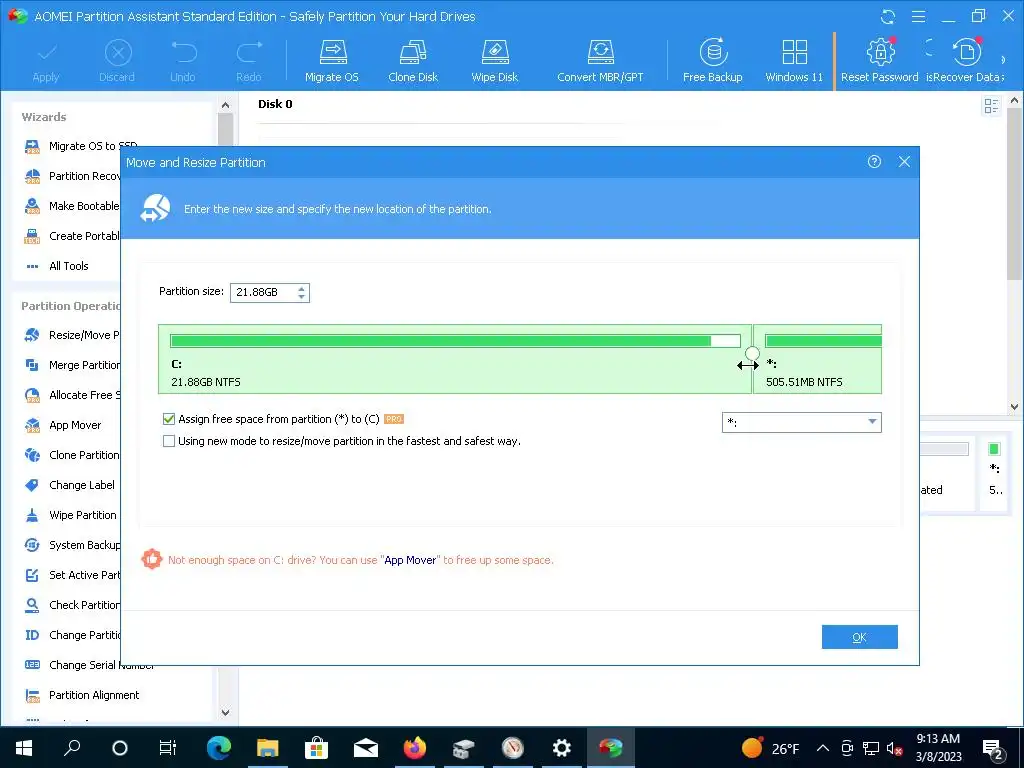Screen dimensions: 1024x768
Task: Uncheck Assign free space from partition checkbox
Action: point(168,419)
